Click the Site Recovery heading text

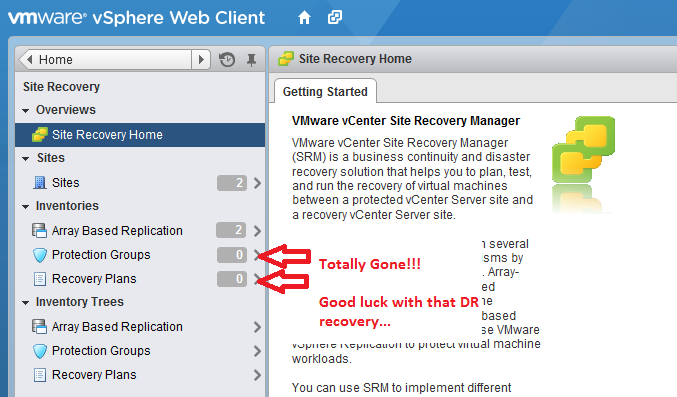[61, 87]
